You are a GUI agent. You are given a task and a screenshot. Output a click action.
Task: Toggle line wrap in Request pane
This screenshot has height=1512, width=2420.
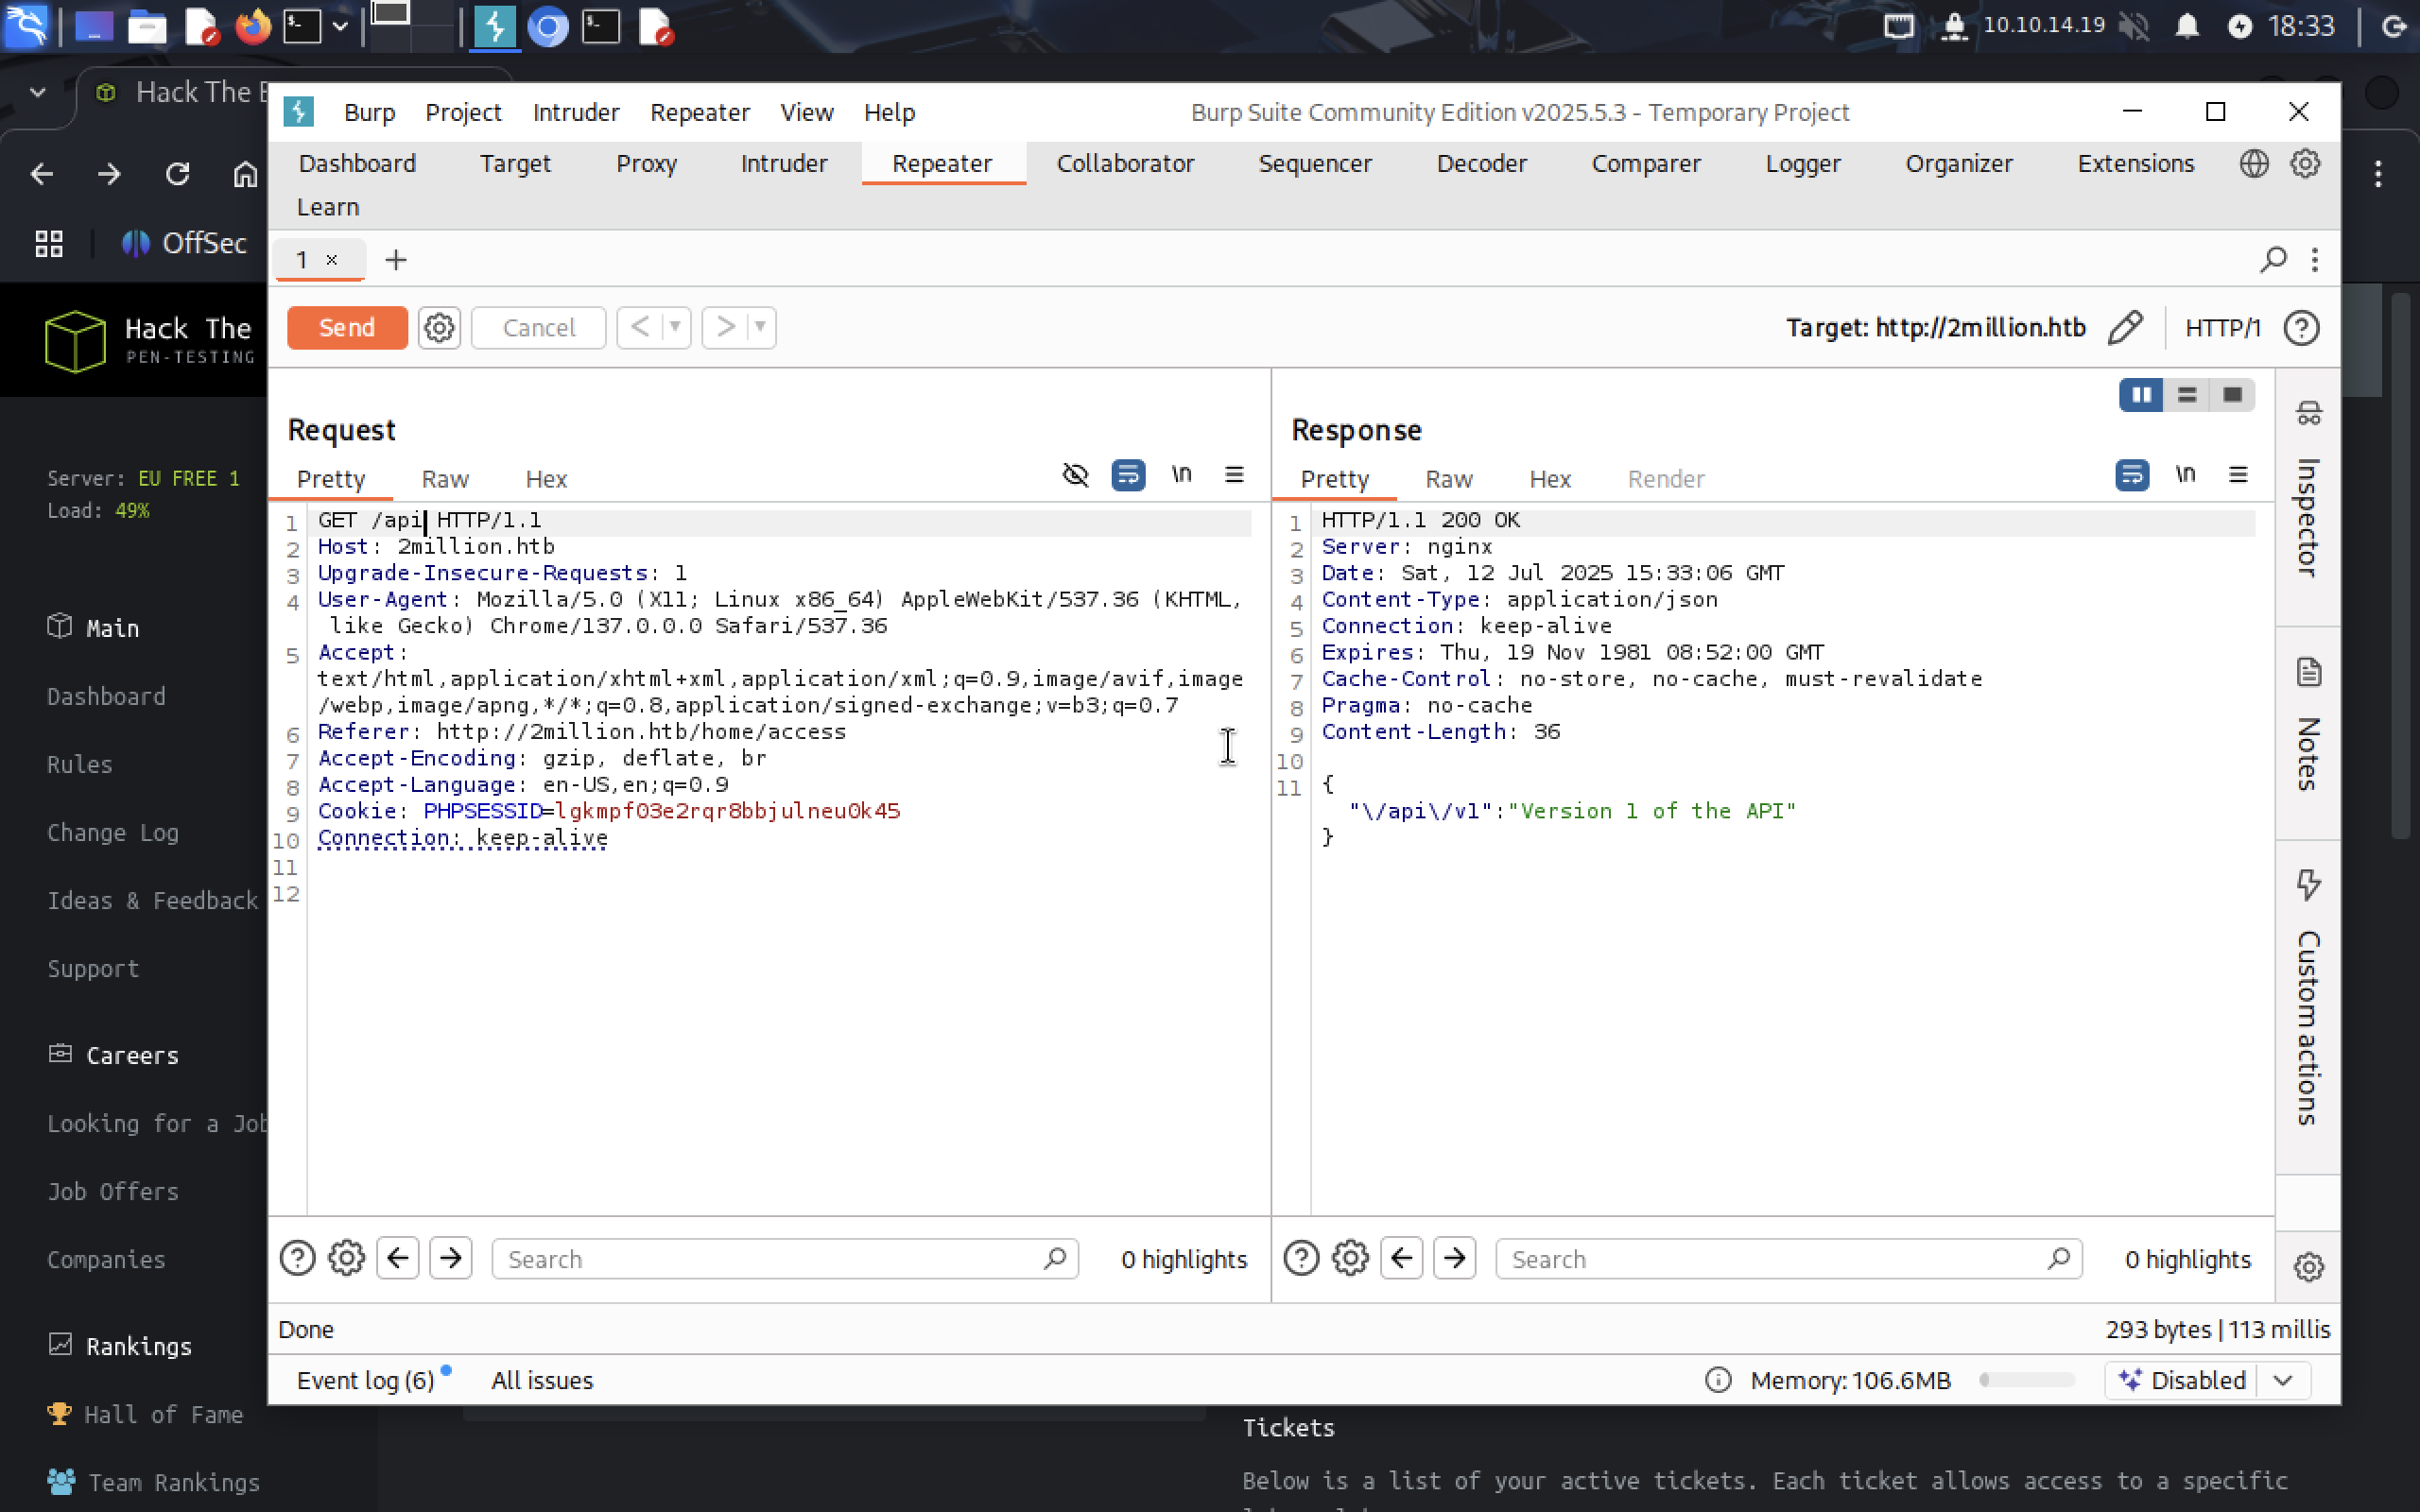tap(1128, 474)
